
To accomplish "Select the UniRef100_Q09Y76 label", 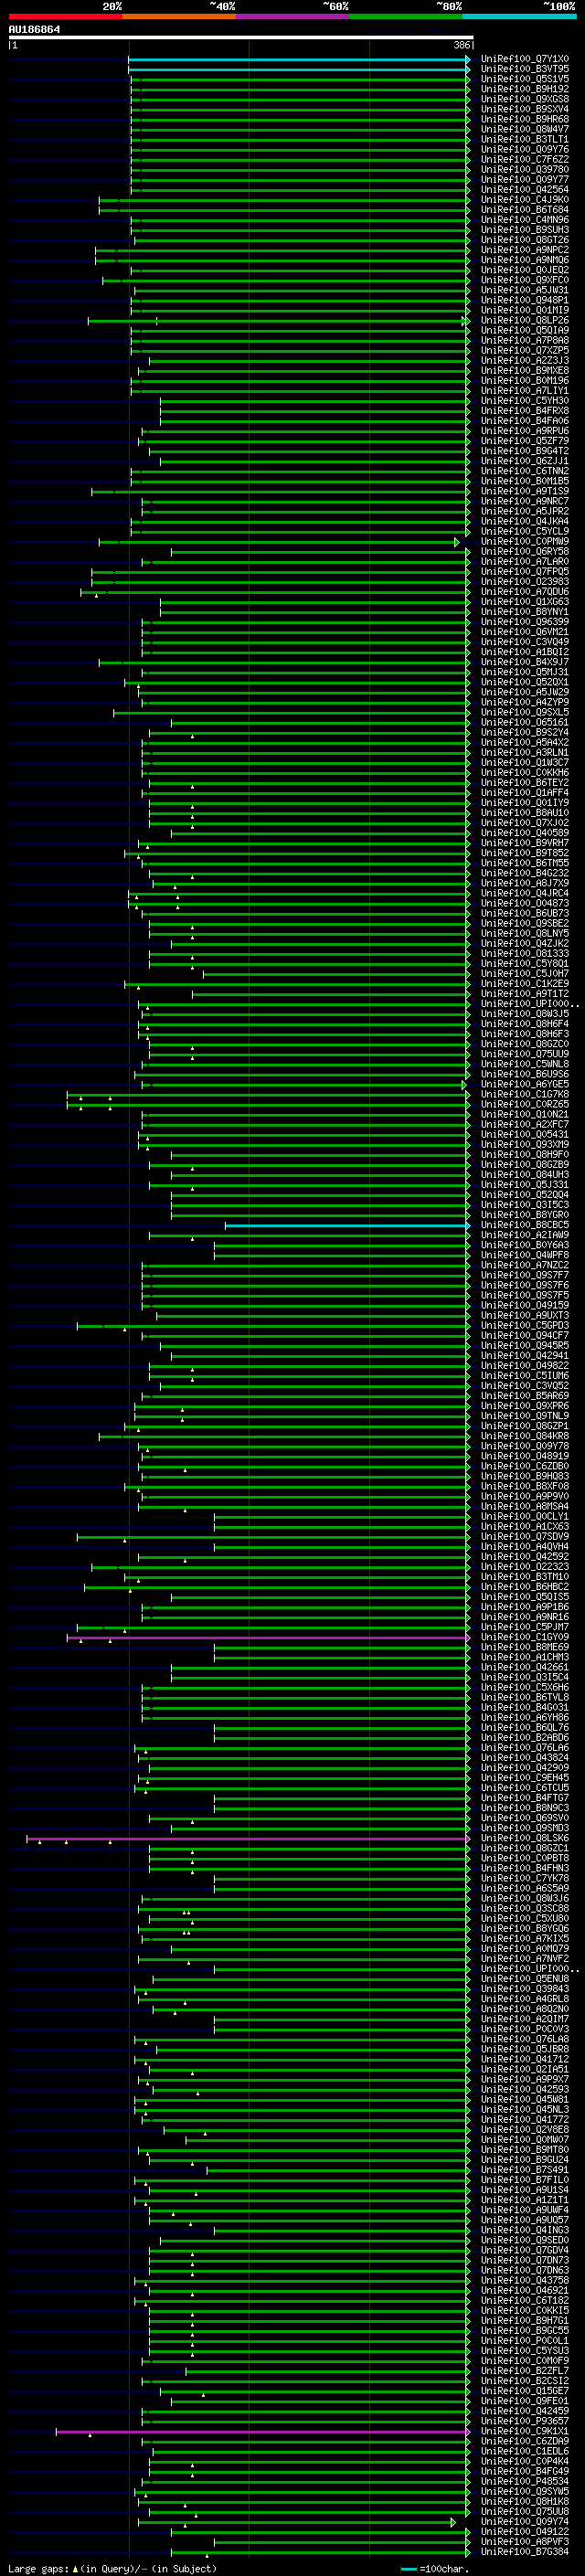I will pyautogui.click(x=524, y=149).
